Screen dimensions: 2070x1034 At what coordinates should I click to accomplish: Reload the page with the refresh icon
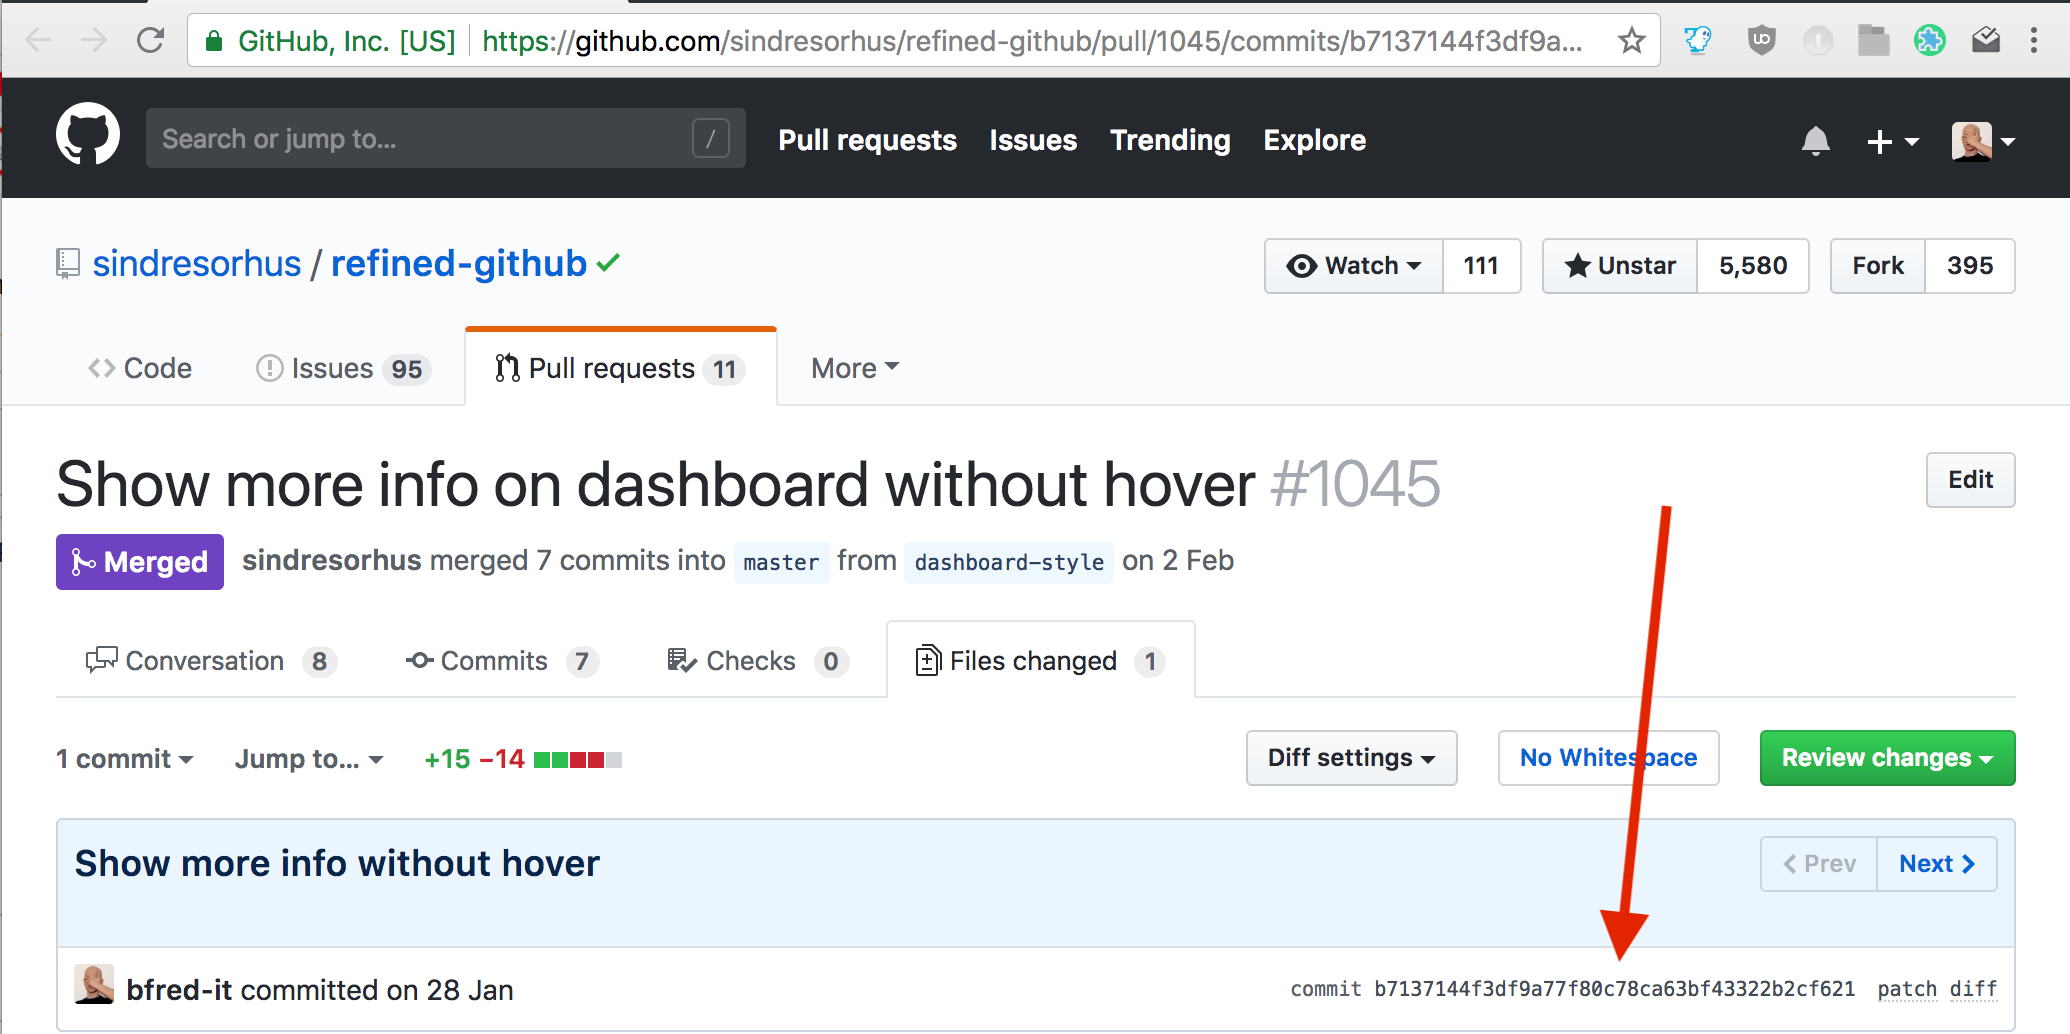[x=151, y=41]
